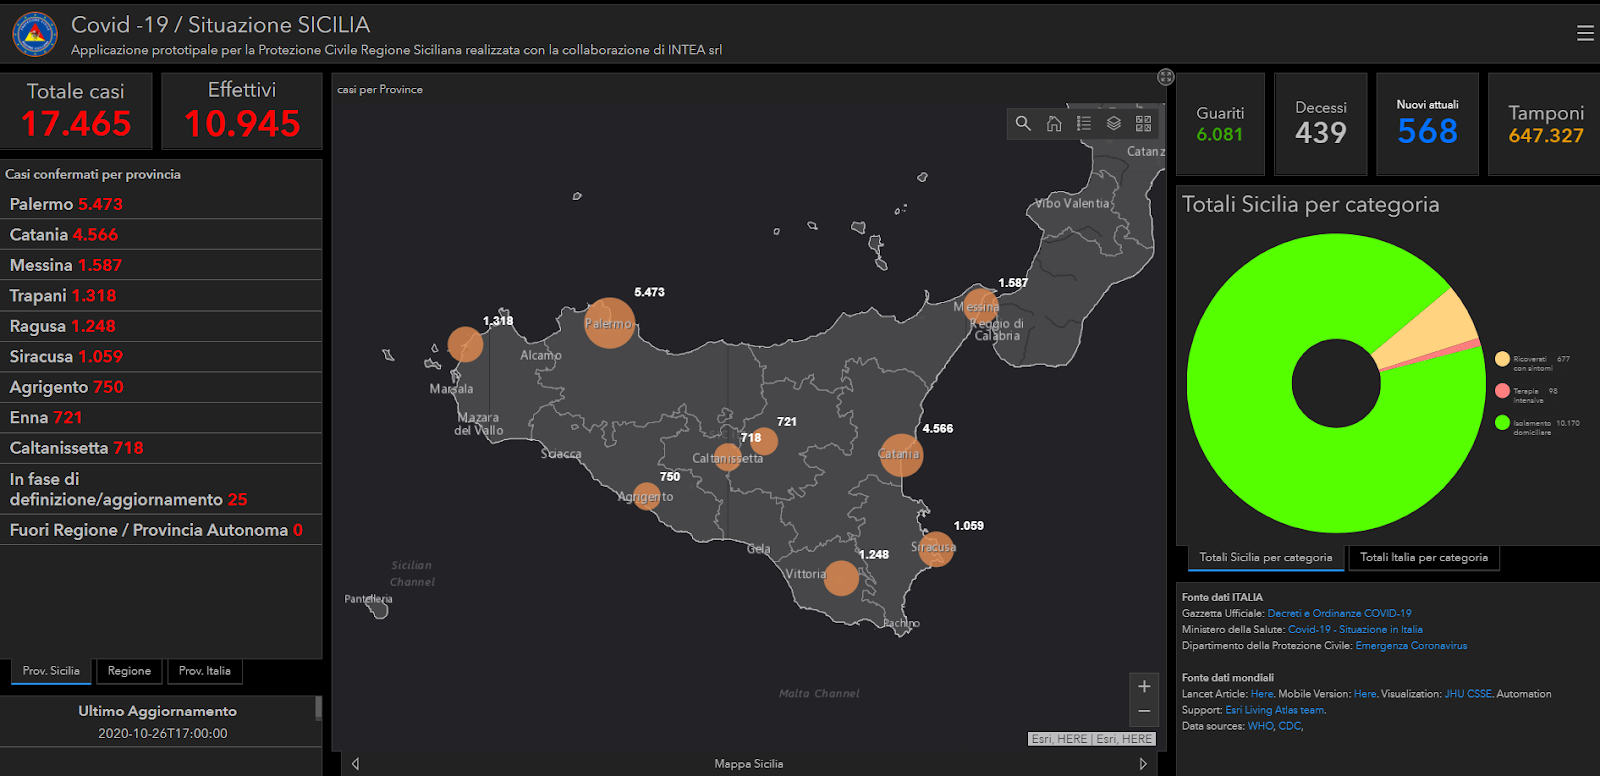Select the Siracusa bubble on the map
Screen dimensions: 1600x776
pos(936,549)
